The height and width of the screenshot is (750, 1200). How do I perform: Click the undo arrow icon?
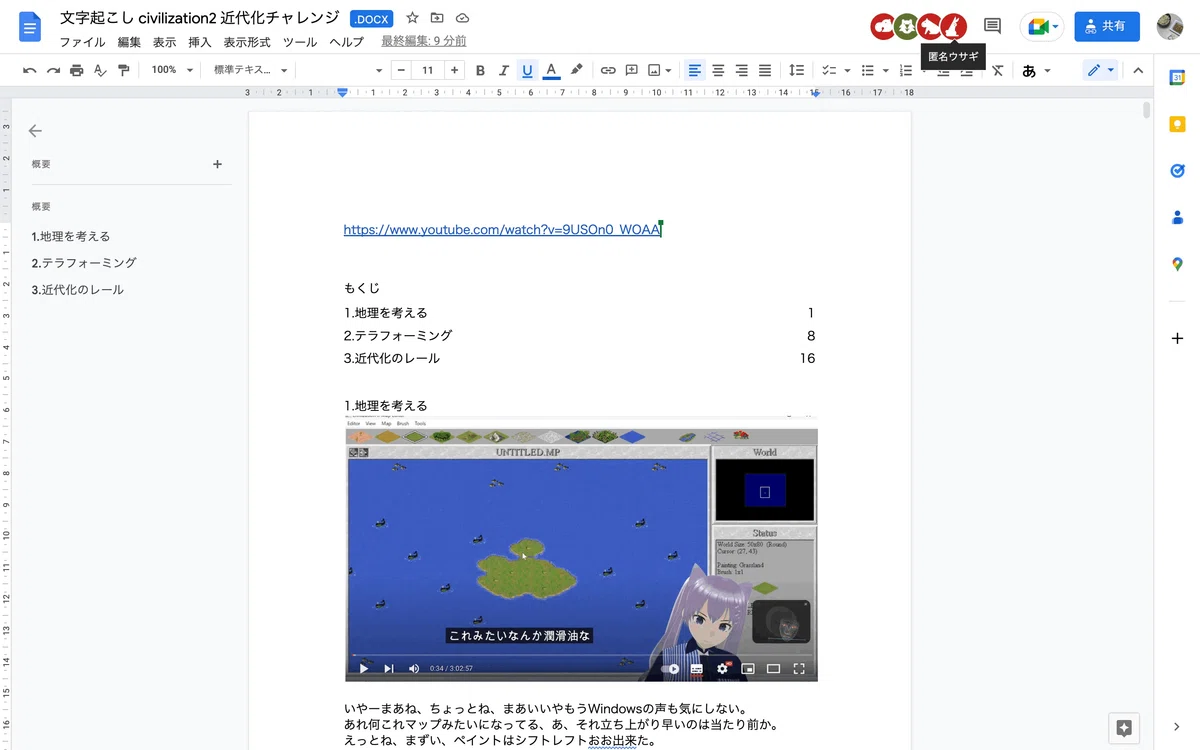click(x=30, y=70)
